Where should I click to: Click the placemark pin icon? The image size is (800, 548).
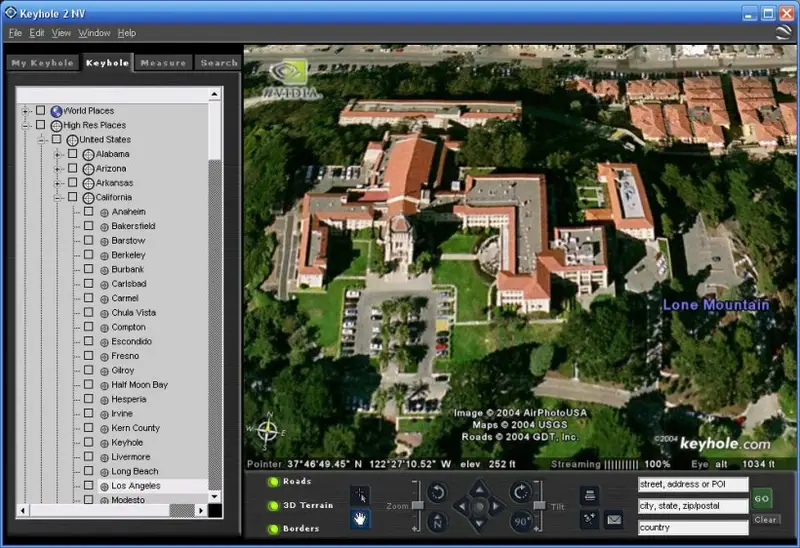point(590,519)
